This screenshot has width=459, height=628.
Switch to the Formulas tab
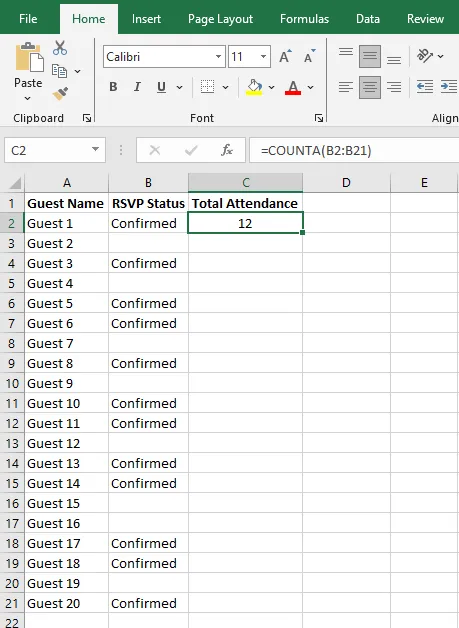[304, 19]
